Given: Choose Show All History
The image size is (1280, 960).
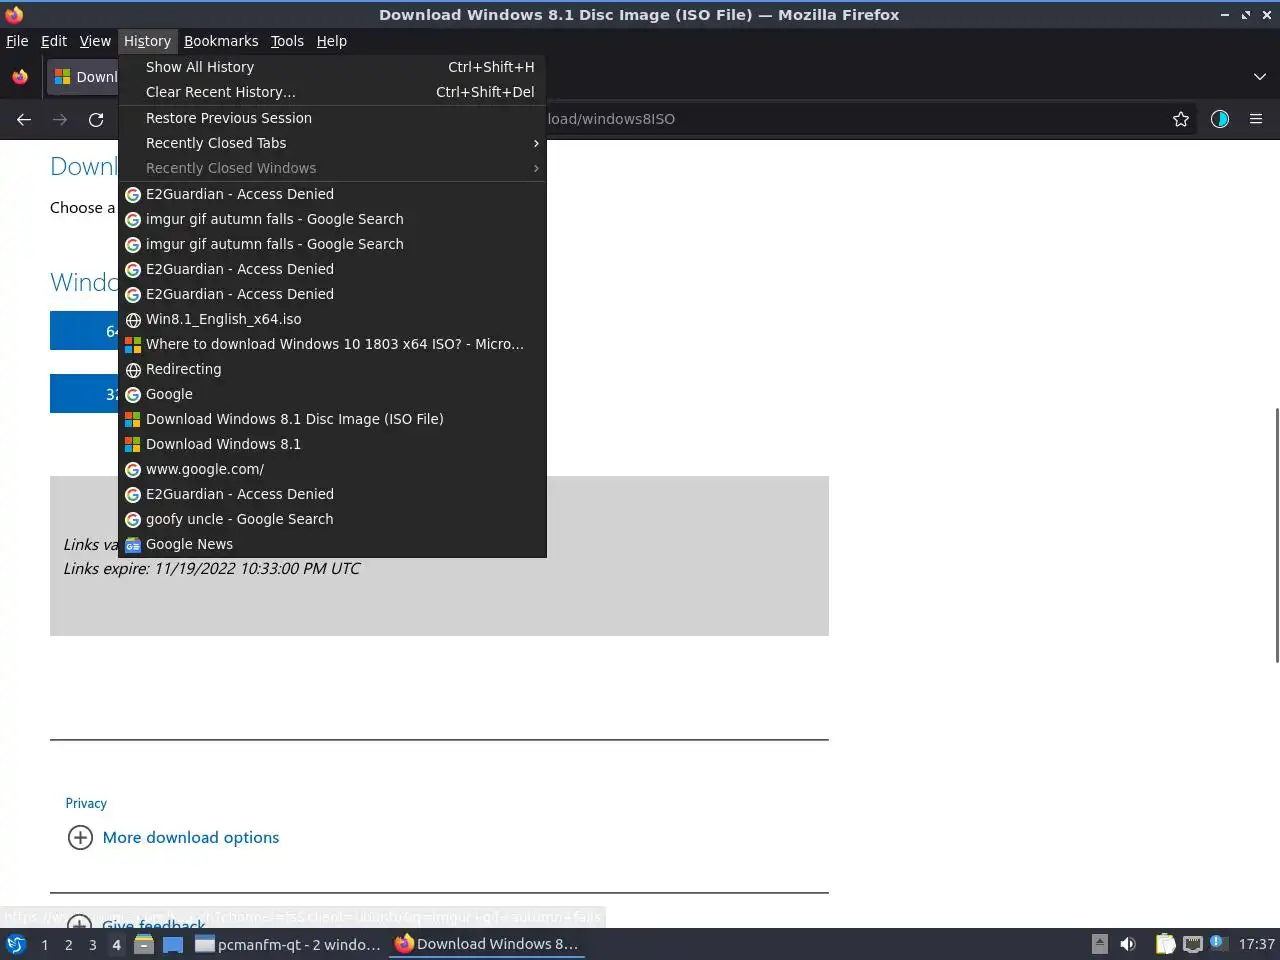Looking at the screenshot, I should (x=332, y=67).
